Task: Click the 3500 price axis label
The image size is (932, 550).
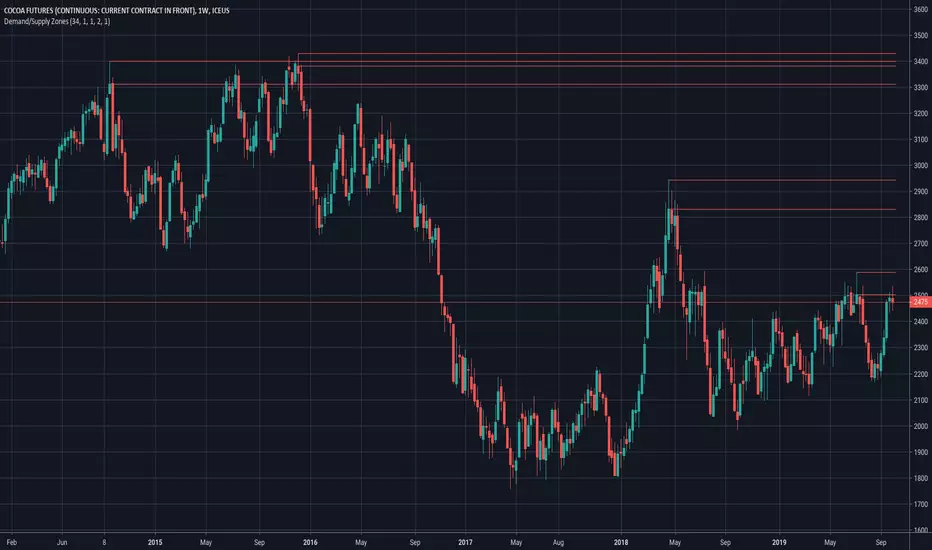Action: tap(920, 36)
